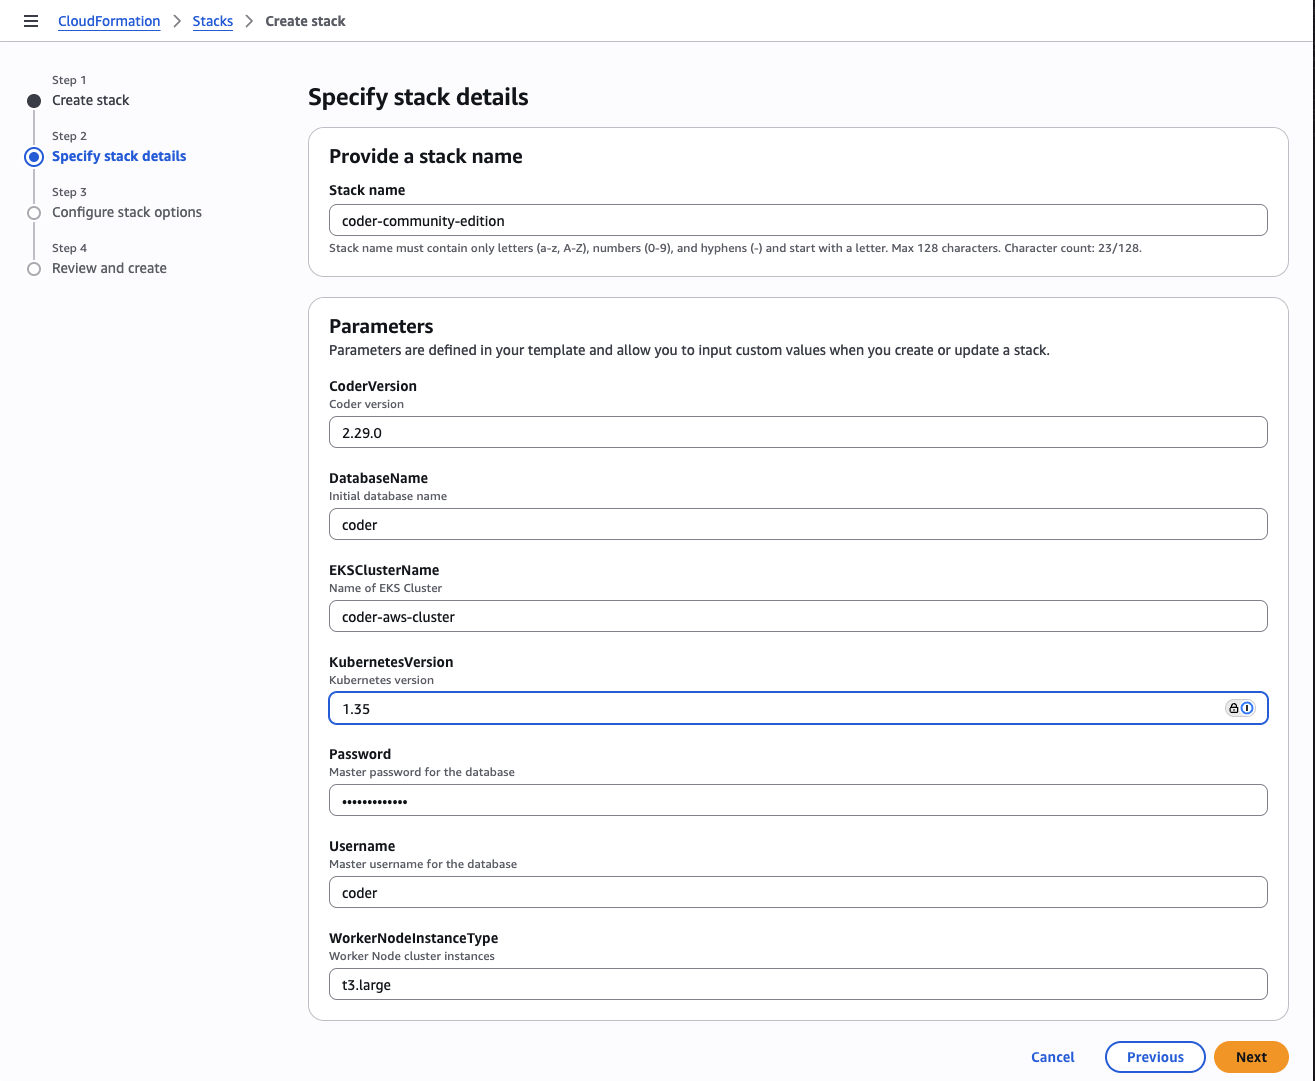Viewport: 1315px width, 1081px height.
Task: Open the navigation menu with the hamburger icon
Action: click(x=31, y=20)
